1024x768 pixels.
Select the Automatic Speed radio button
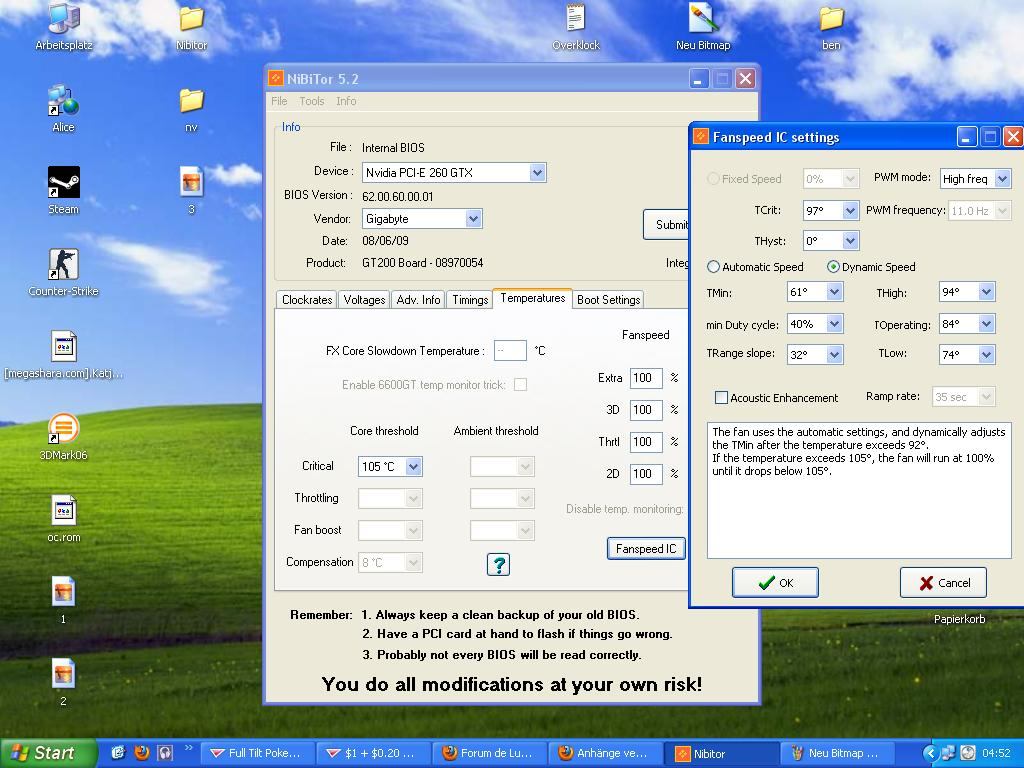click(713, 266)
